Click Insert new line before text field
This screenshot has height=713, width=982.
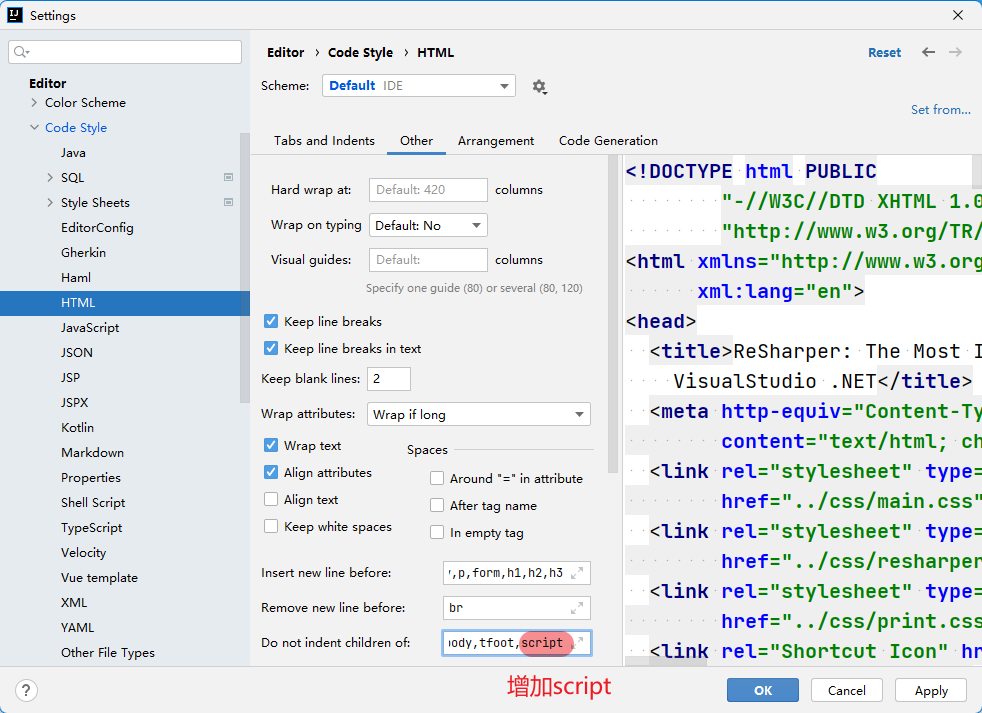click(x=516, y=573)
